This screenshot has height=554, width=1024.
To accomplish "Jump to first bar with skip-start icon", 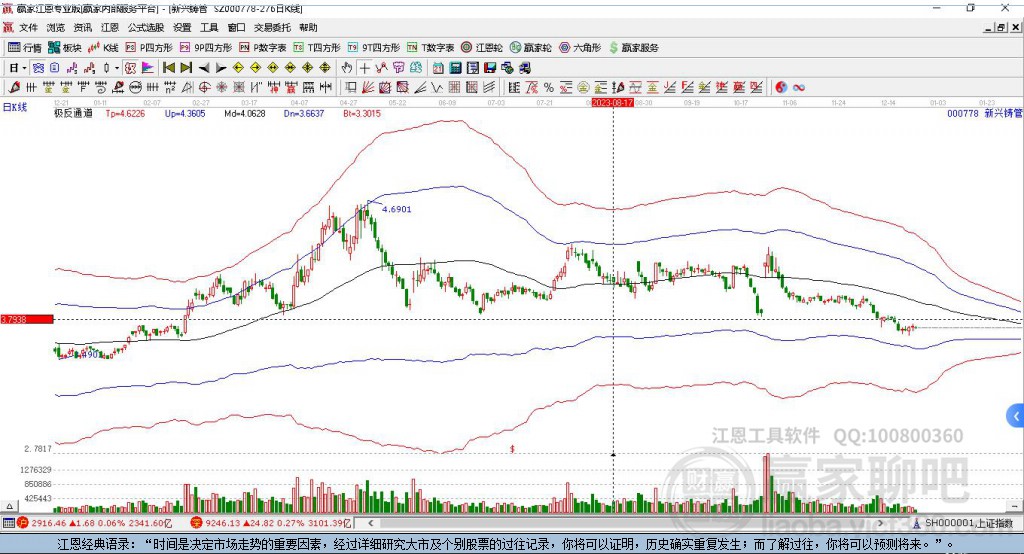I will coord(168,67).
